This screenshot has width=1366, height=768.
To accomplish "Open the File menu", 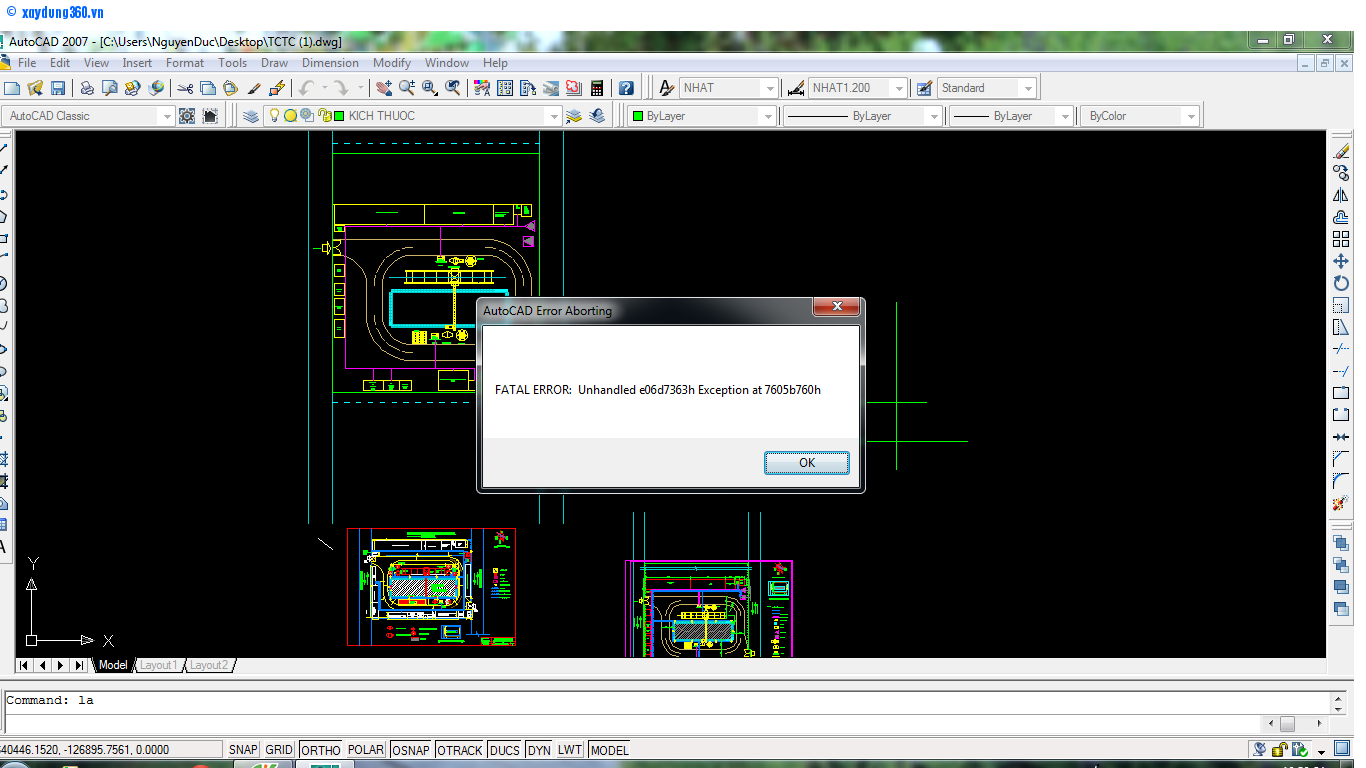I will 27,62.
